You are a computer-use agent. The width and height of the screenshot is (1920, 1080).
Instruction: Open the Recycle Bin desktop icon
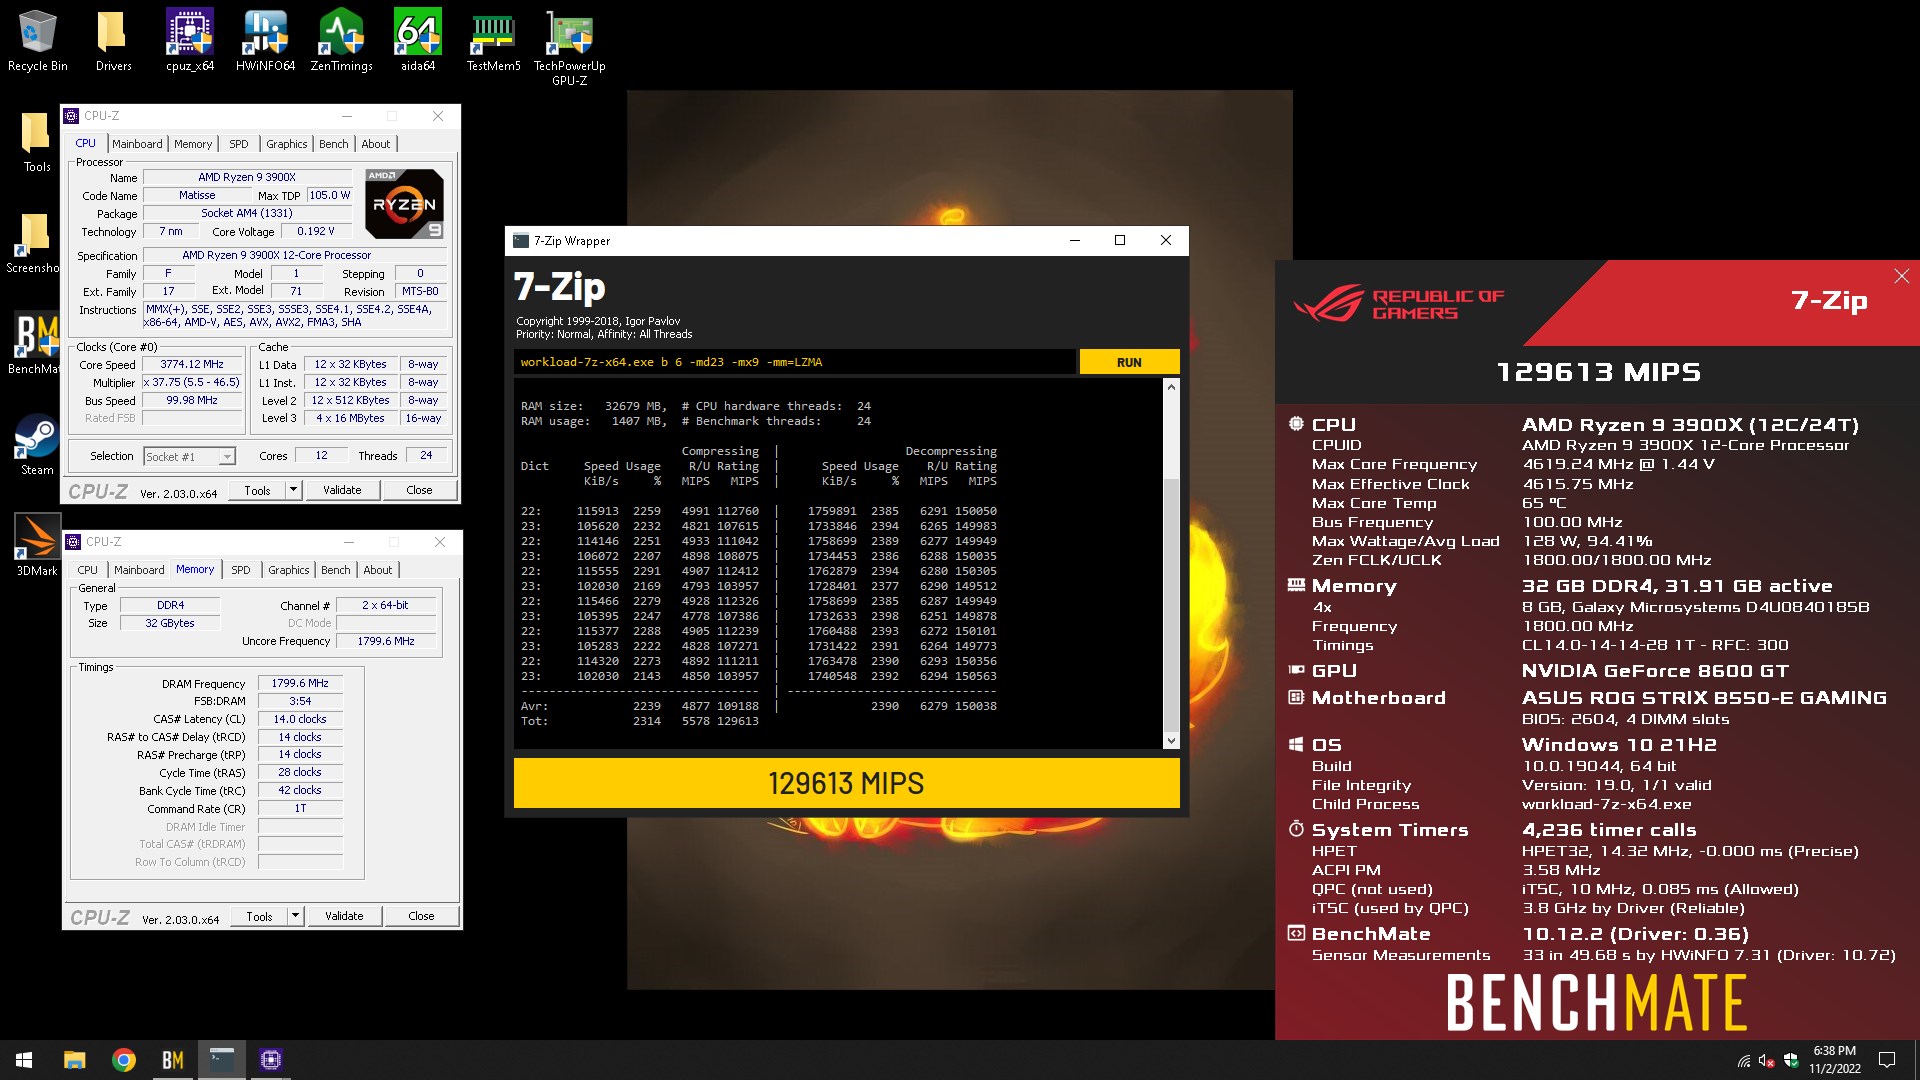pyautogui.click(x=38, y=42)
